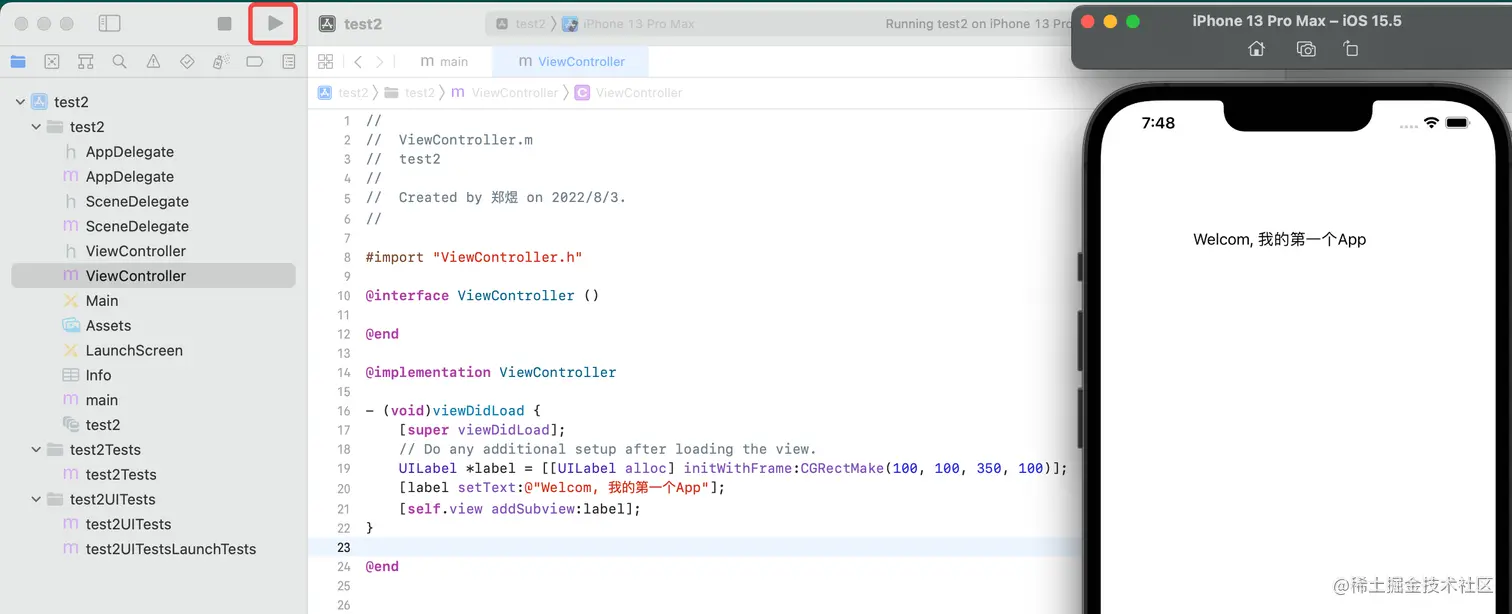This screenshot has width=1512, height=614.
Task: Rotate the simulator device
Action: point(1350,49)
